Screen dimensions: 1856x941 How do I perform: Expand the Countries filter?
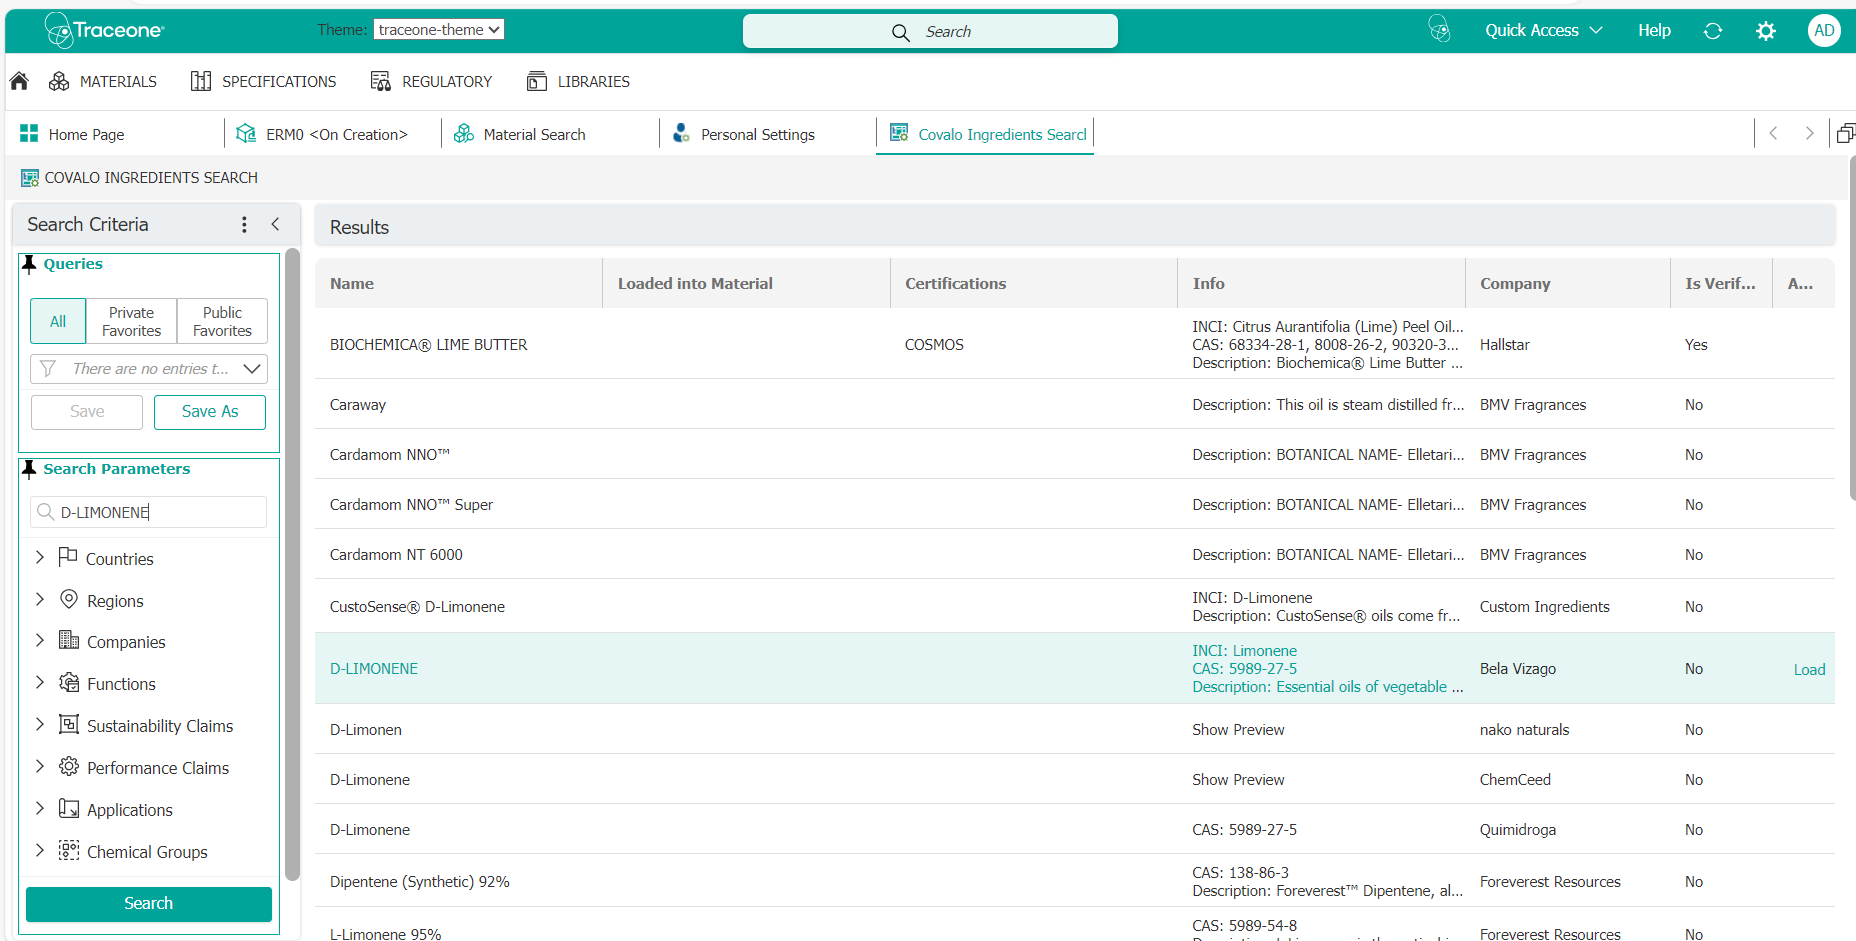click(x=40, y=557)
